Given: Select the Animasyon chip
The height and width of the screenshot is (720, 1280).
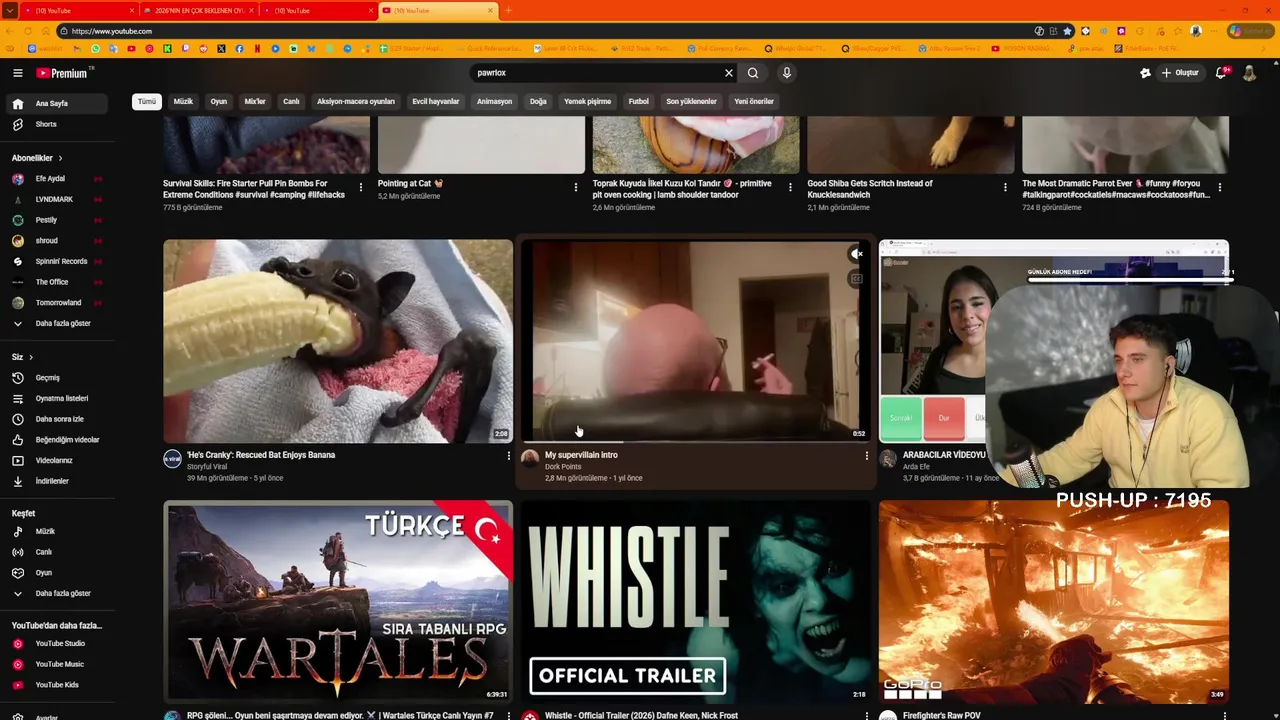Looking at the screenshot, I should click(x=494, y=101).
